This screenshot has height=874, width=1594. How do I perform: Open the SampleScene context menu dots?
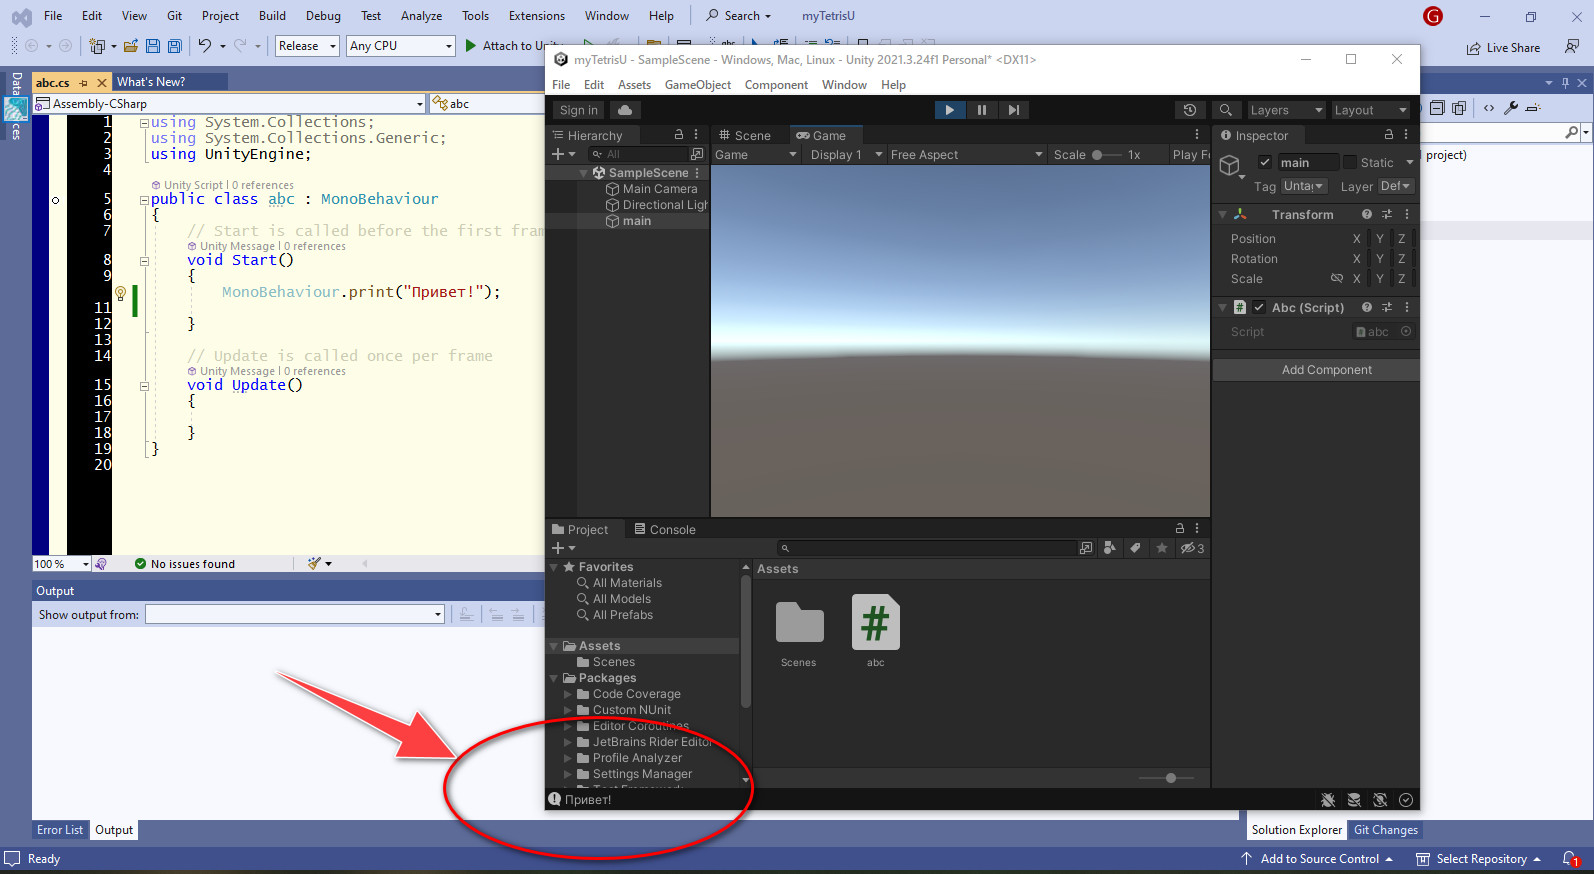point(697,173)
